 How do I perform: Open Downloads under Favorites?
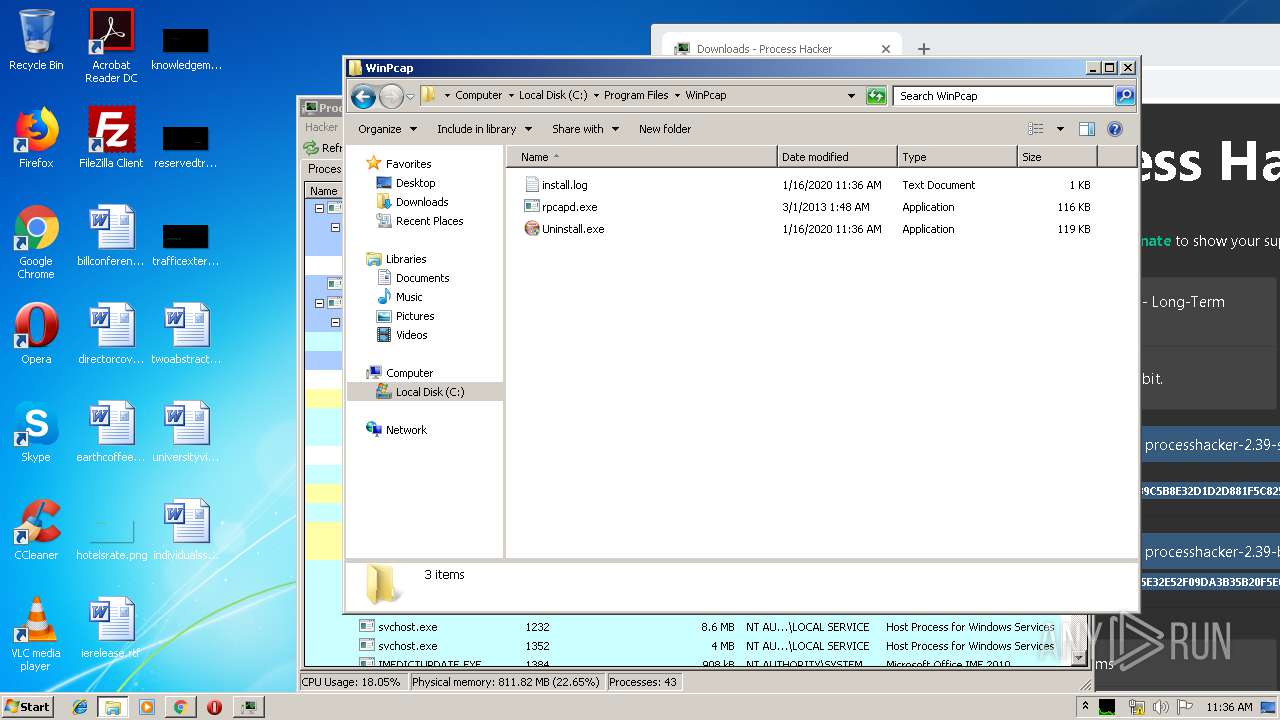422,202
